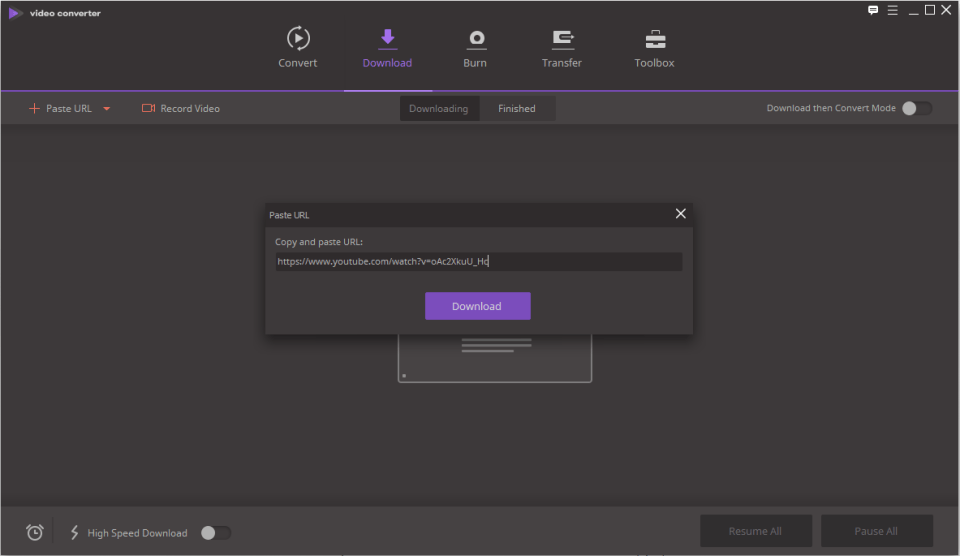Maximize the video converter window
This screenshot has height=556, width=960.
click(x=929, y=10)
